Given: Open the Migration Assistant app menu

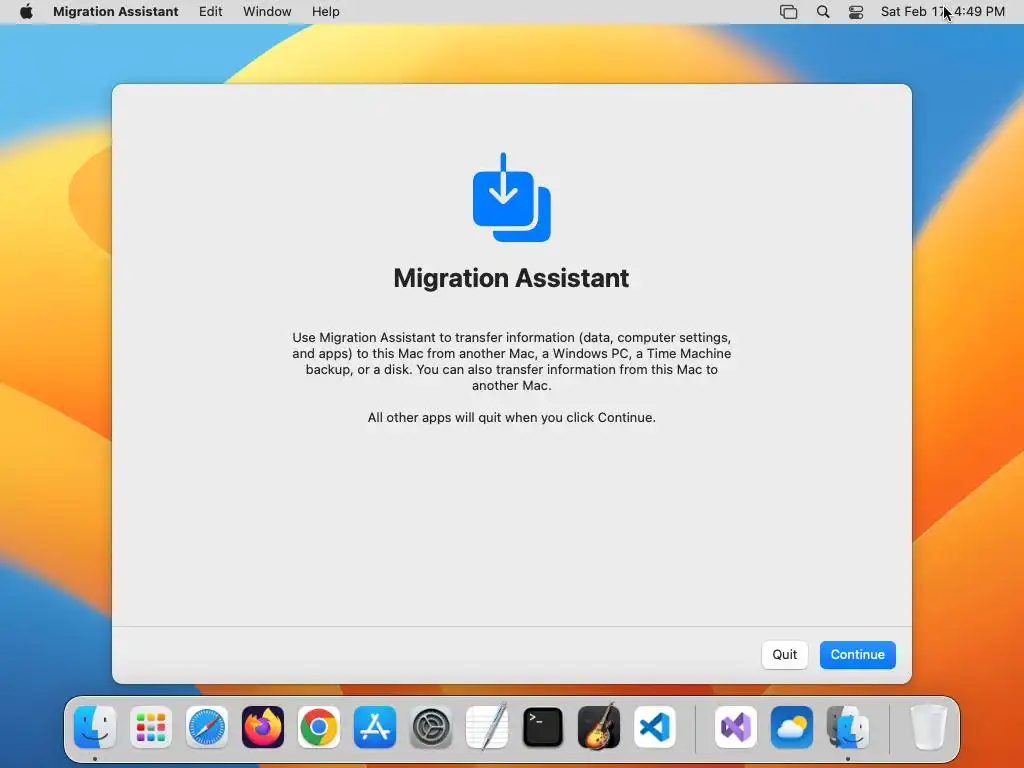Looking at the screenshot, I should click(x=116, y=12).
